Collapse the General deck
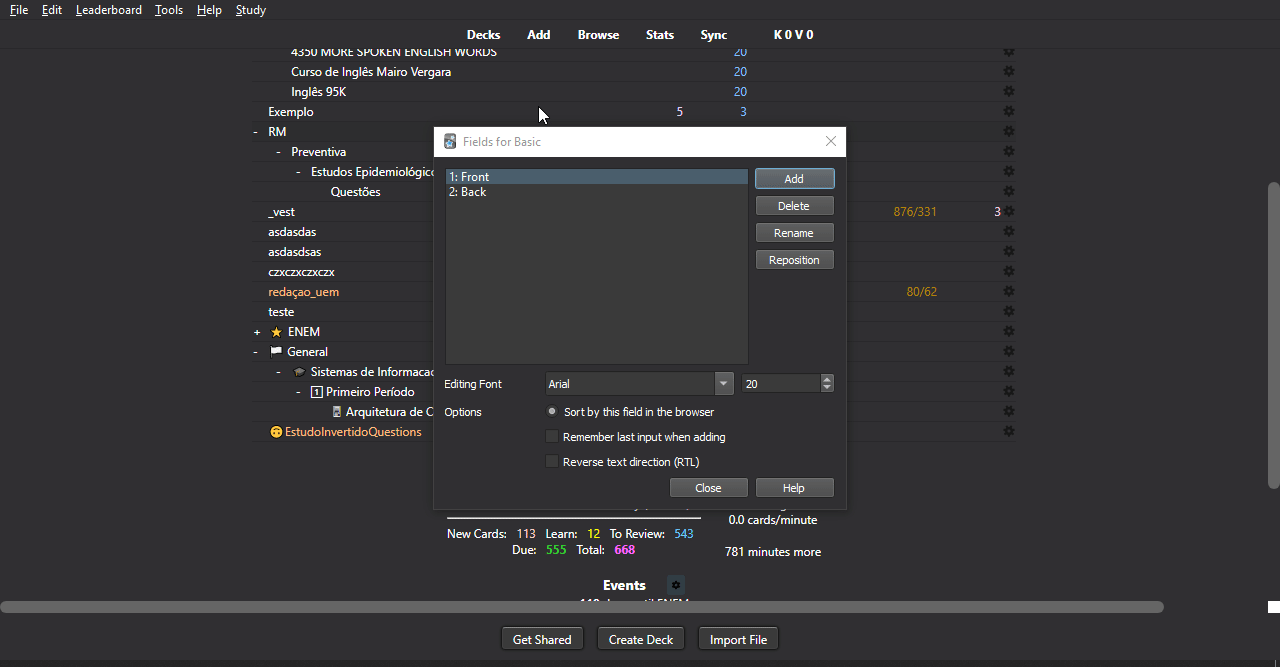 256,352
